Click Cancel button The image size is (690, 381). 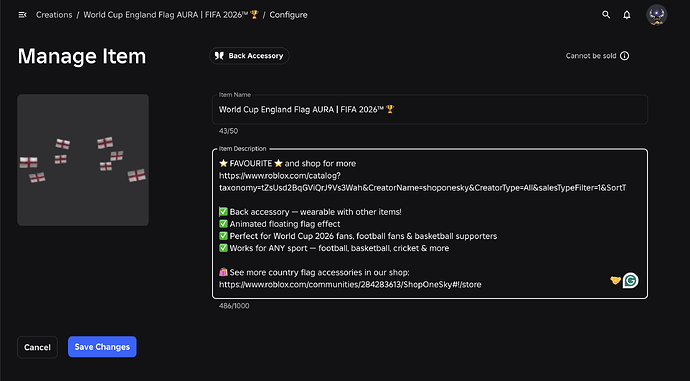point(37,347)
